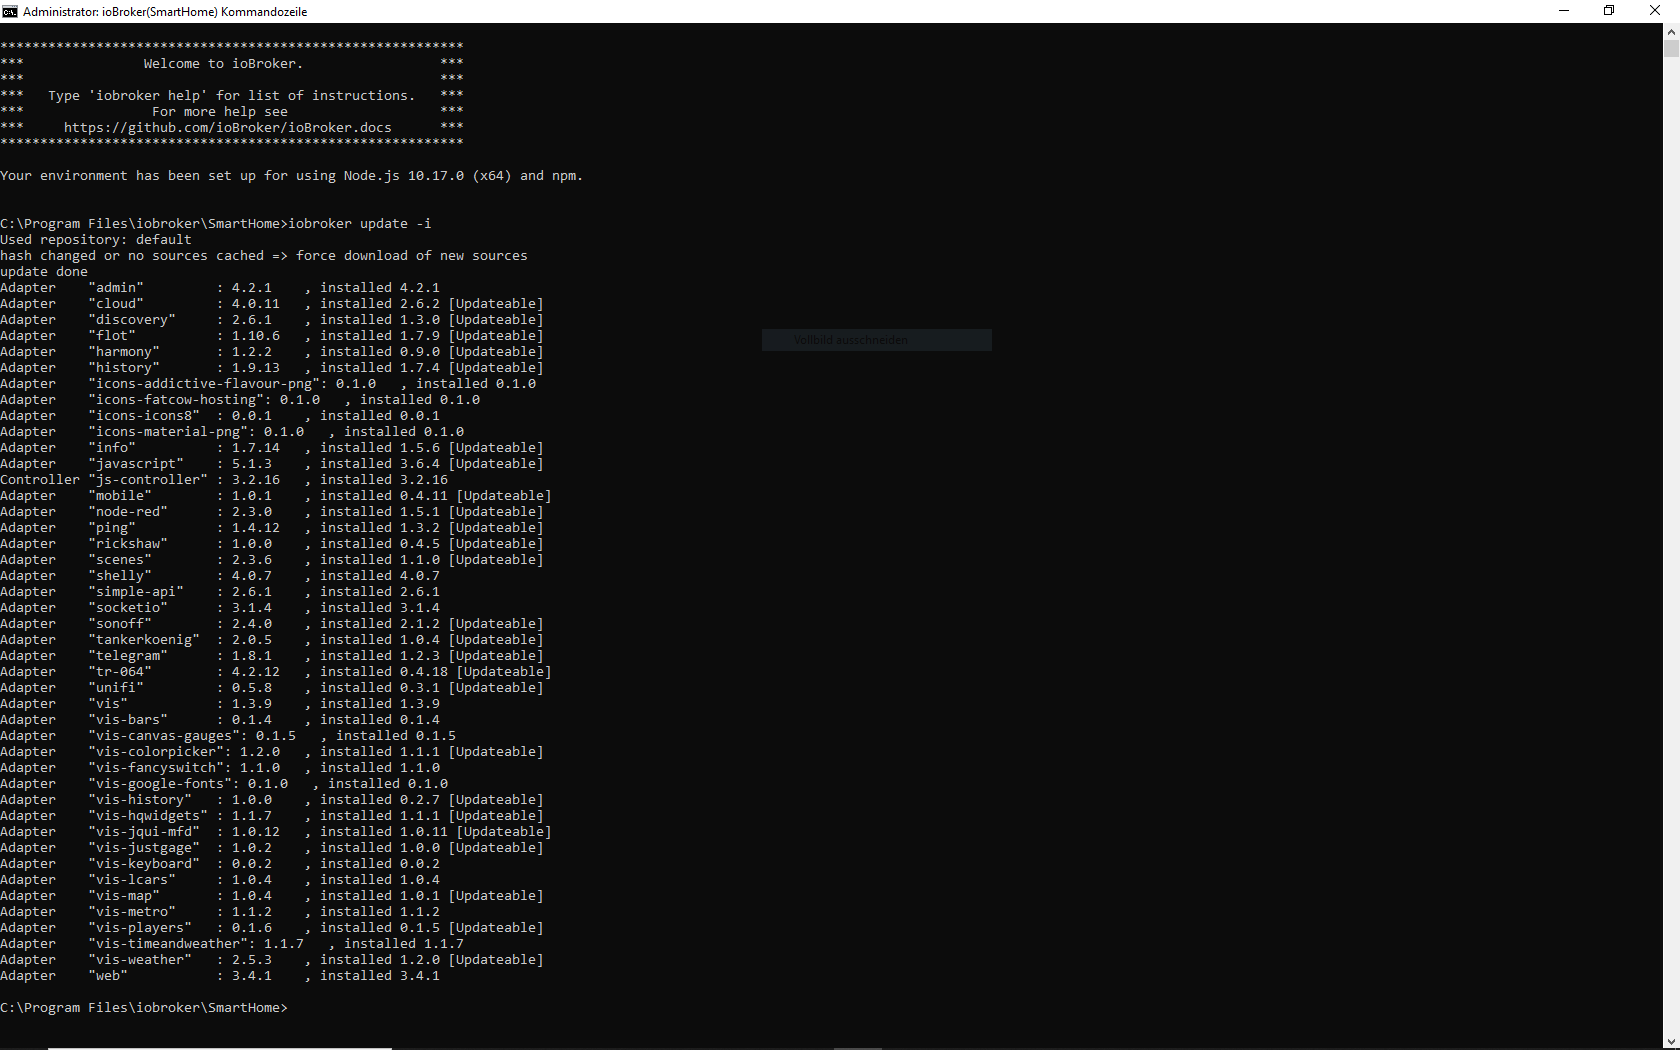
Task: Click the final command prompt line
Action: (x=144, y=1008)
